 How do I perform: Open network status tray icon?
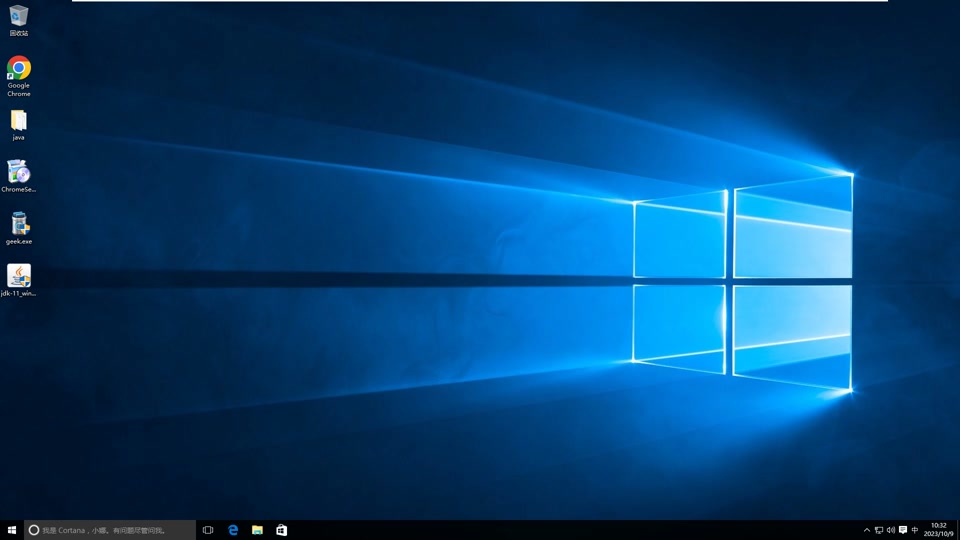[x=879, y=530]
